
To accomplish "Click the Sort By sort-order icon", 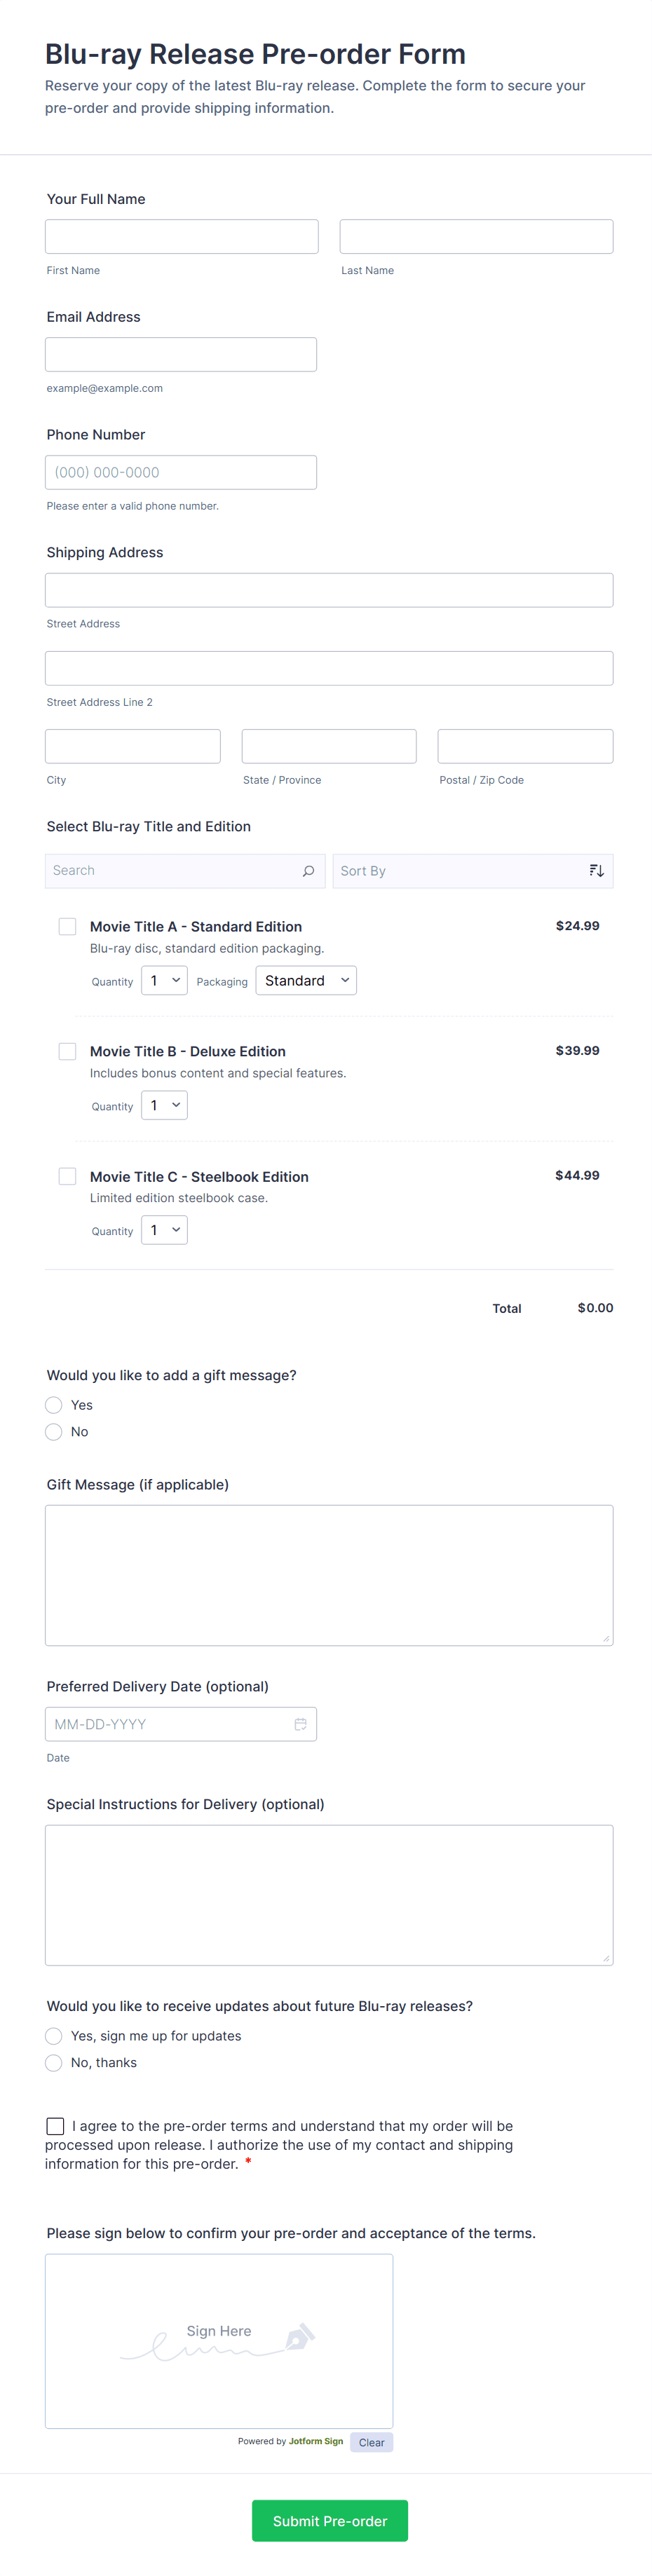I will (596, 871).
